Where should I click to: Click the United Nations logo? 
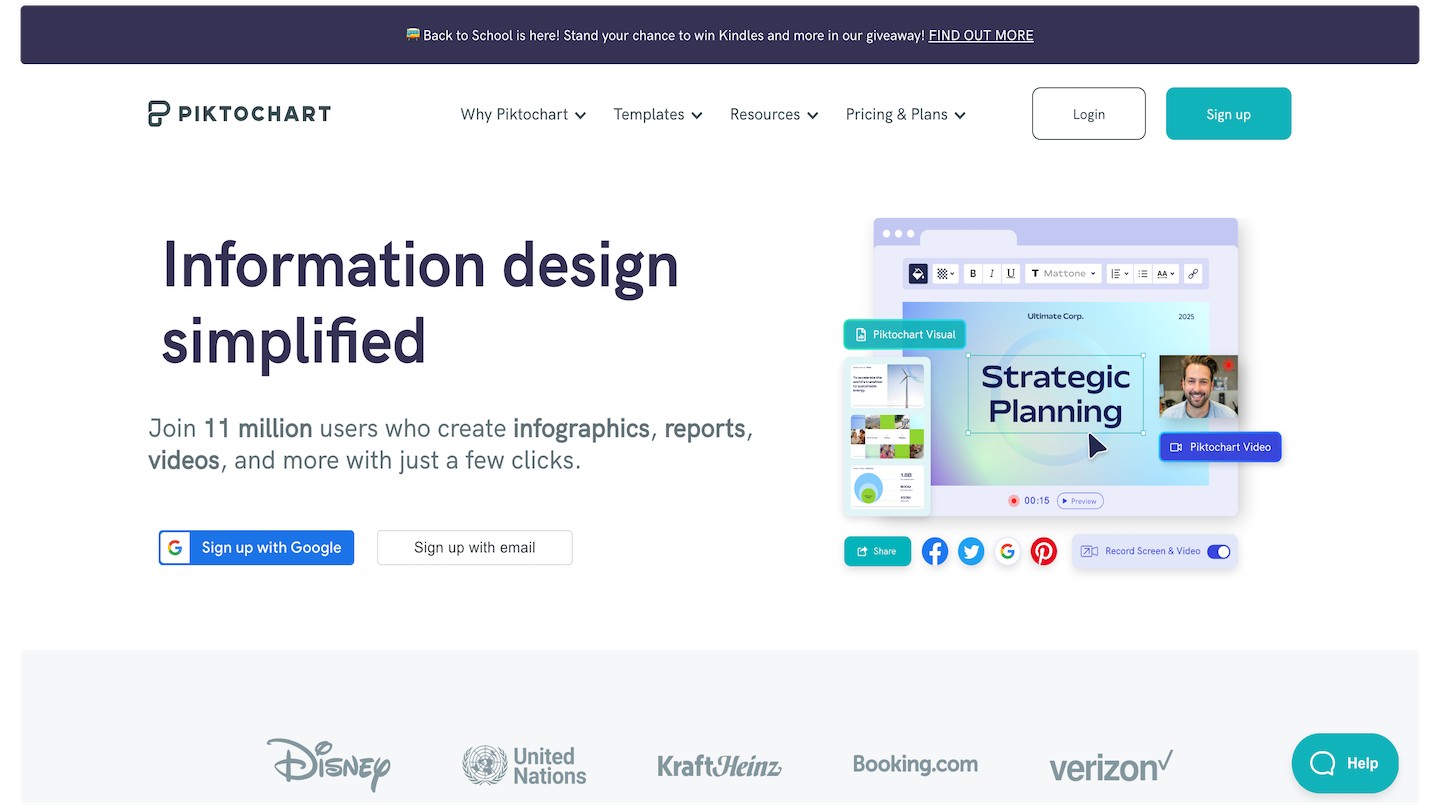coord(524,765)
